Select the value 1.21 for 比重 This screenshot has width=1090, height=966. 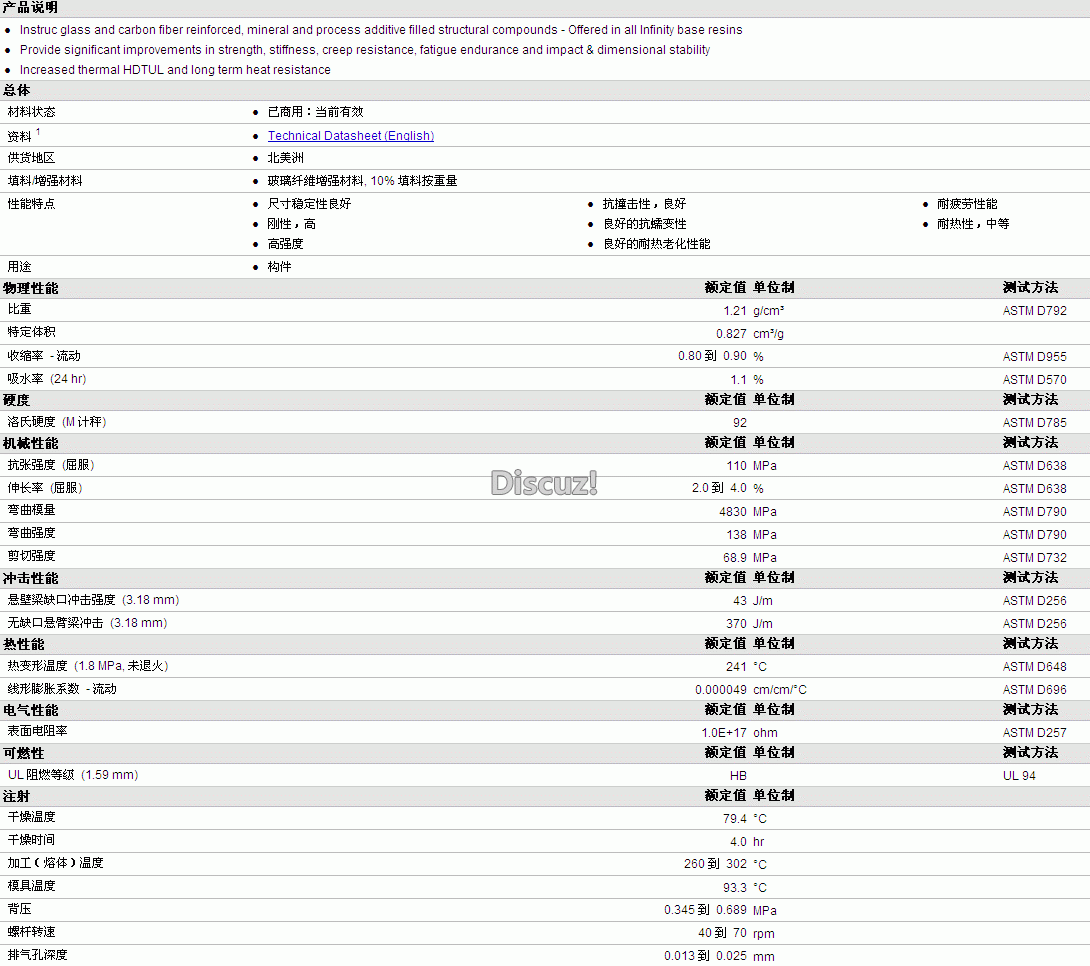click(x=735, y=311)
